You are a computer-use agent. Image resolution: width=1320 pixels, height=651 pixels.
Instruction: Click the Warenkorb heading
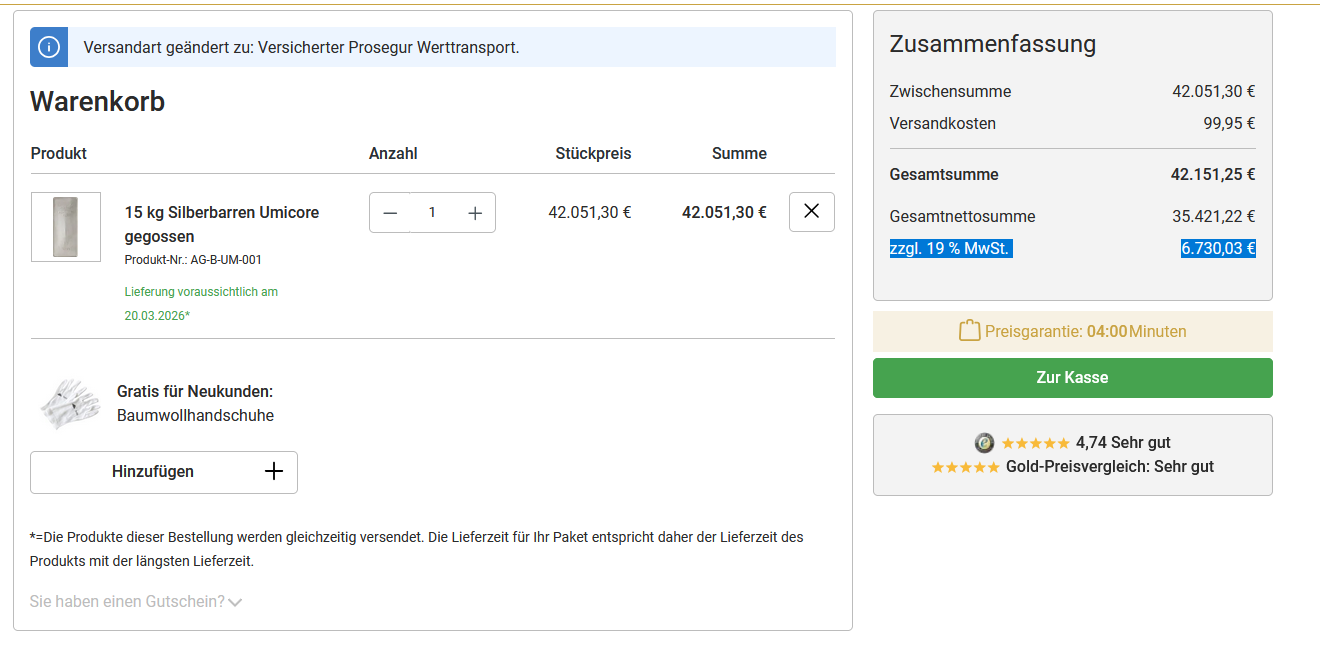(x=98, y=102)
